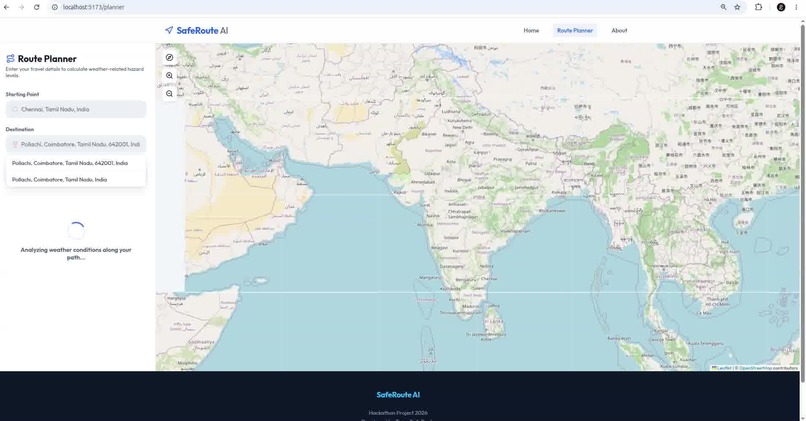Click the Destination input field

pyautogui.click(x=76, y=144)
